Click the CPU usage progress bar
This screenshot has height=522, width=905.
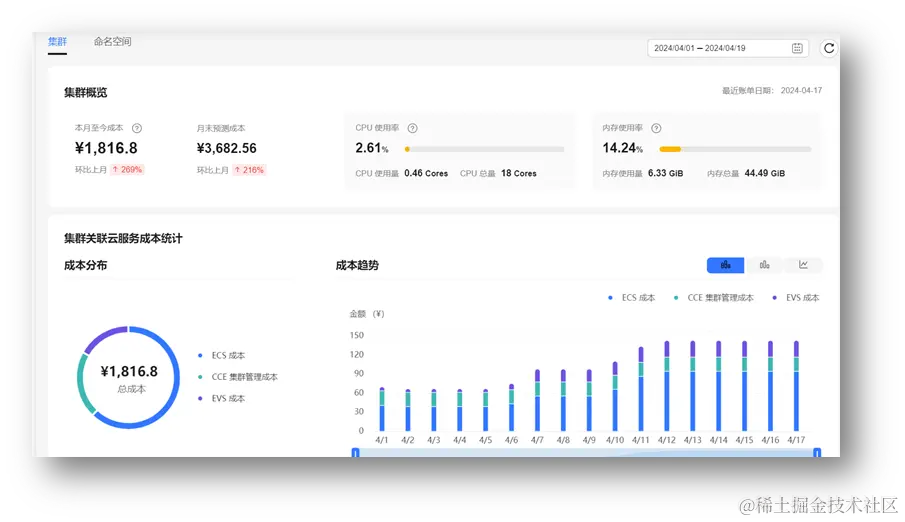pos(484,149)
